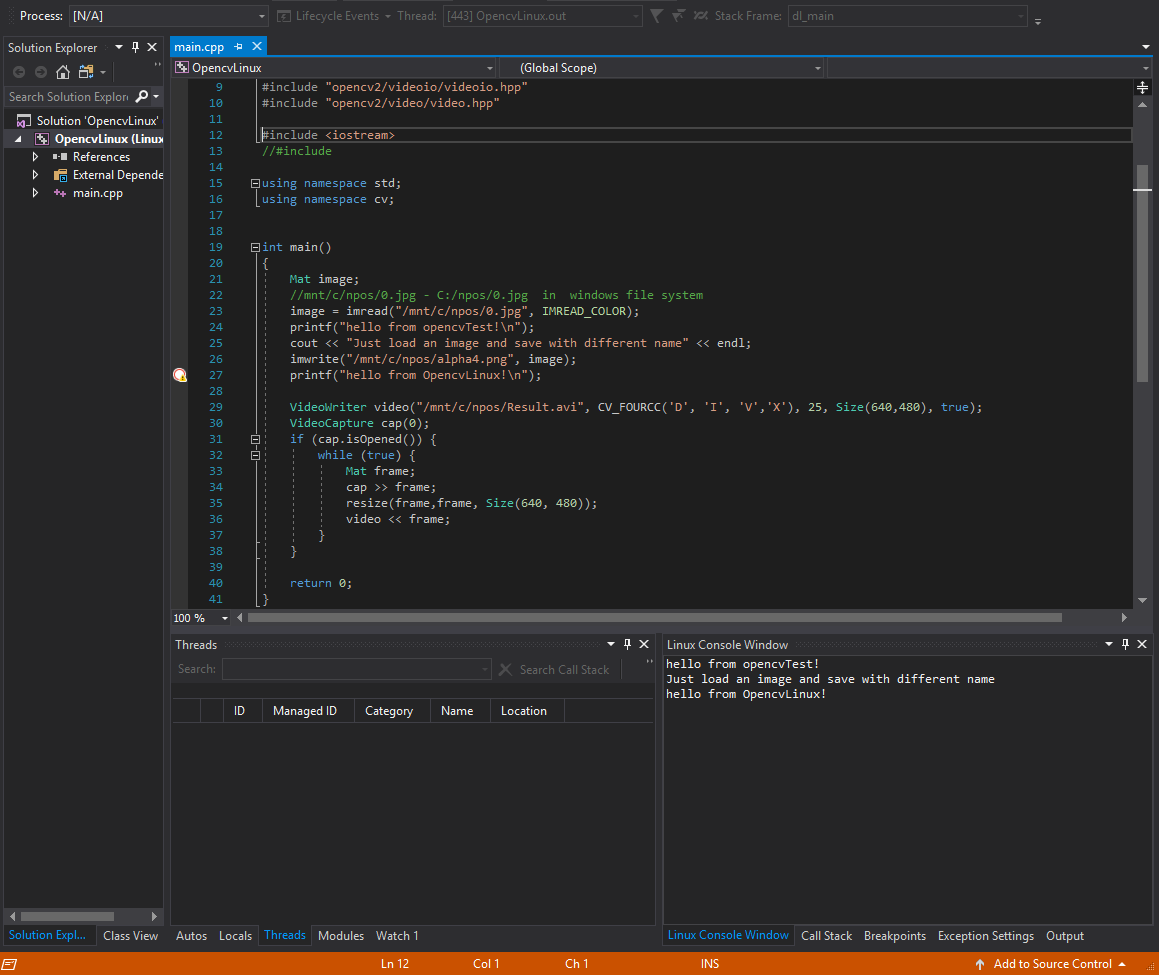Click the Search Solution Explorer input field

[x=68, y=97]
